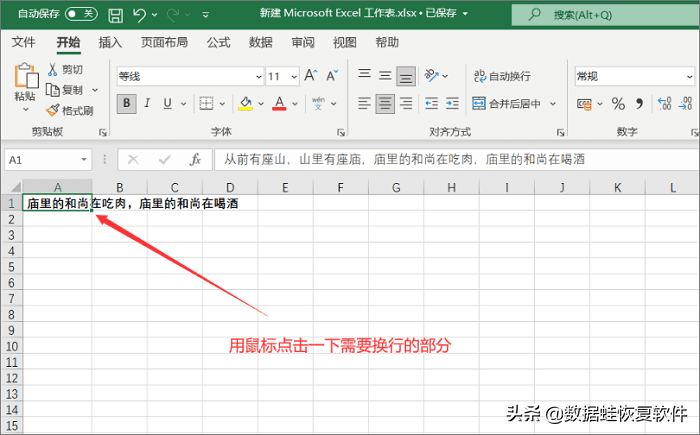Toggle Top Align icon
Viewport: 700px width, 435px height.
[x=364, y=75]
